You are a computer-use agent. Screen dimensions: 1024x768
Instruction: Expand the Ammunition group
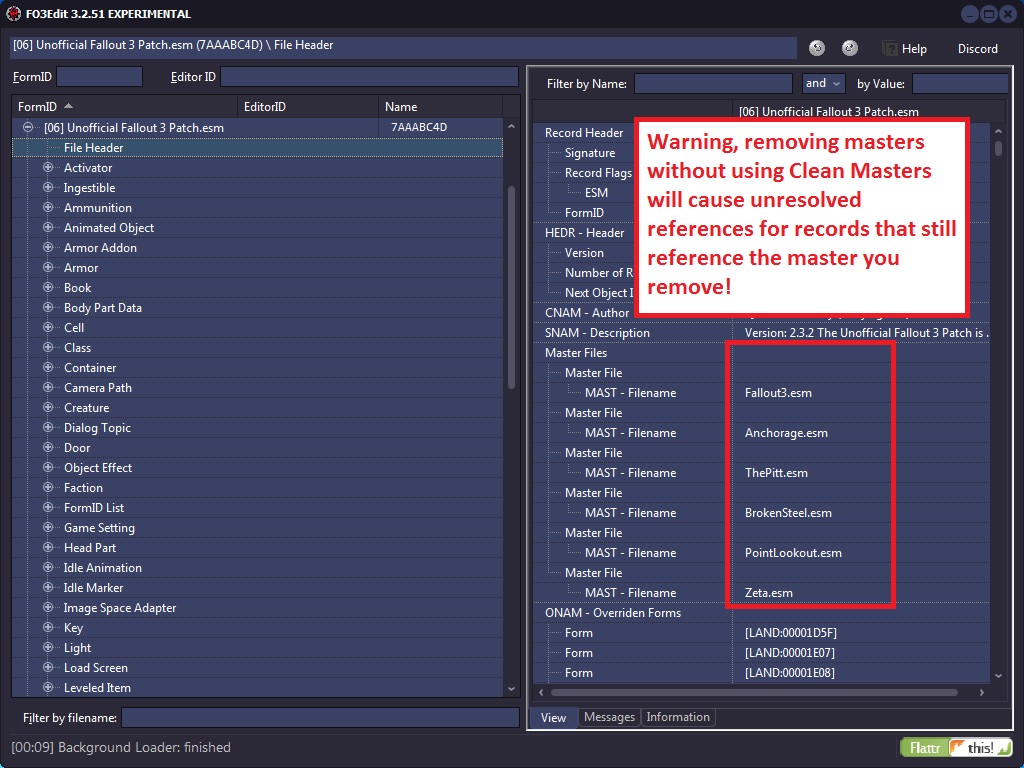point(48,207)
